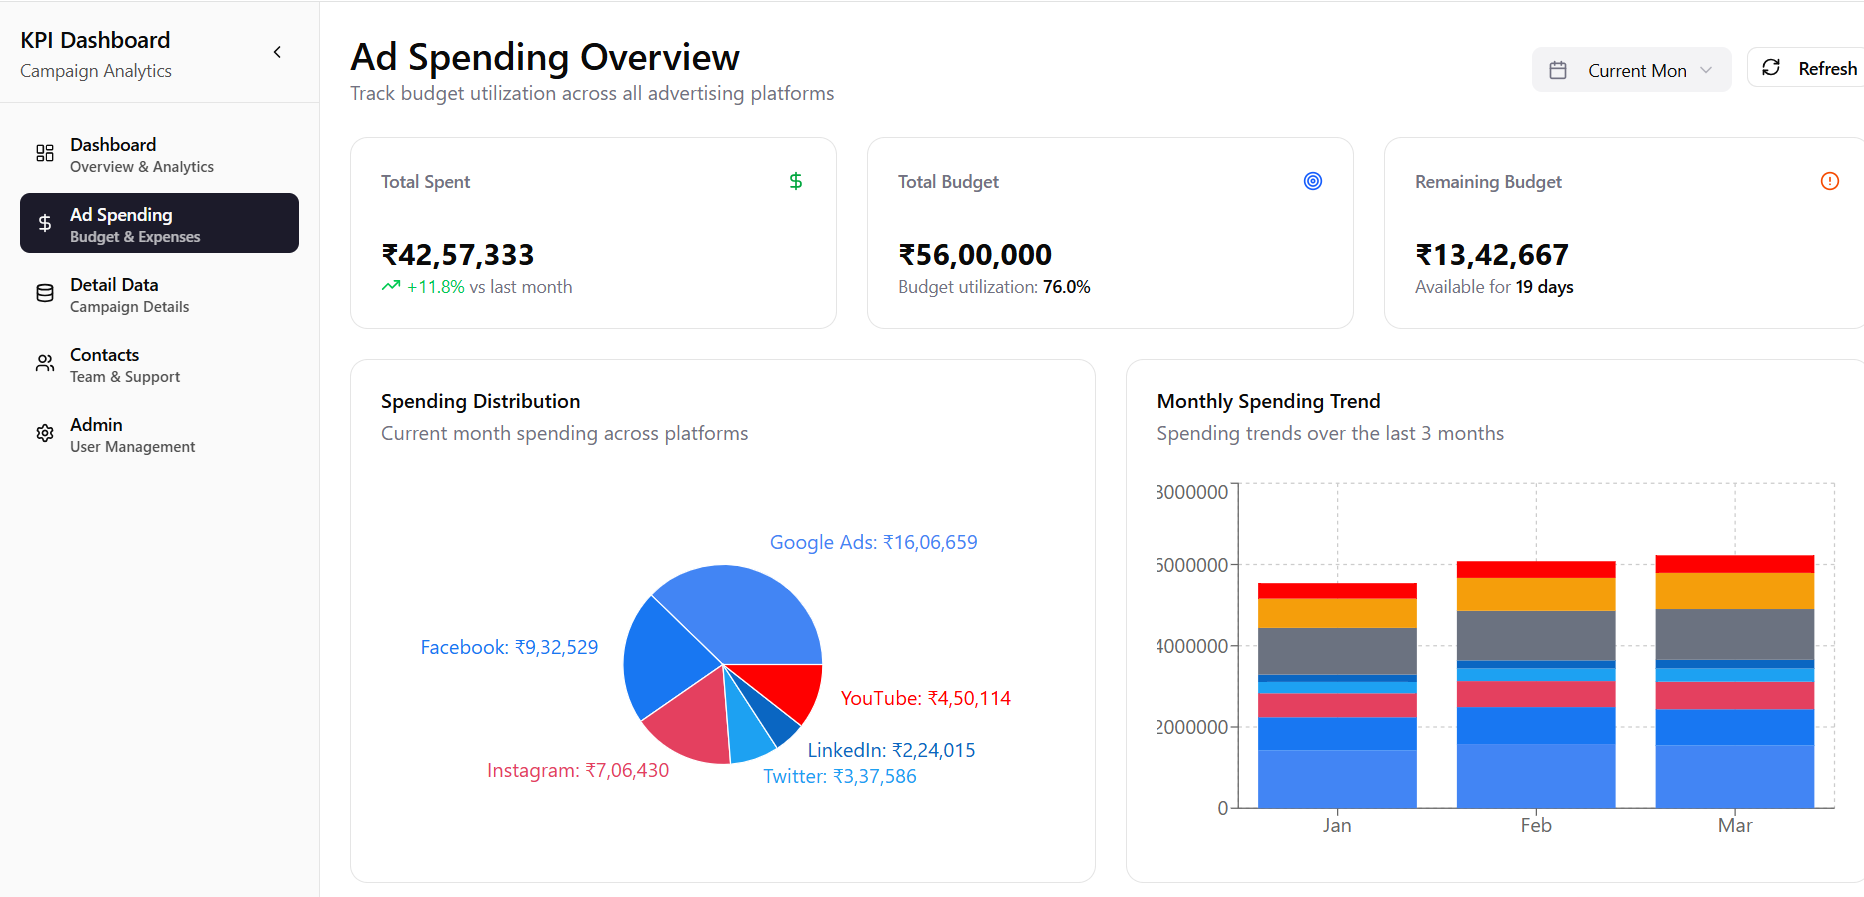1864x897 pixels.
Task: Click the Budget utilization 76.0% text
Action: pyautogui.click(x=994, y=287)
